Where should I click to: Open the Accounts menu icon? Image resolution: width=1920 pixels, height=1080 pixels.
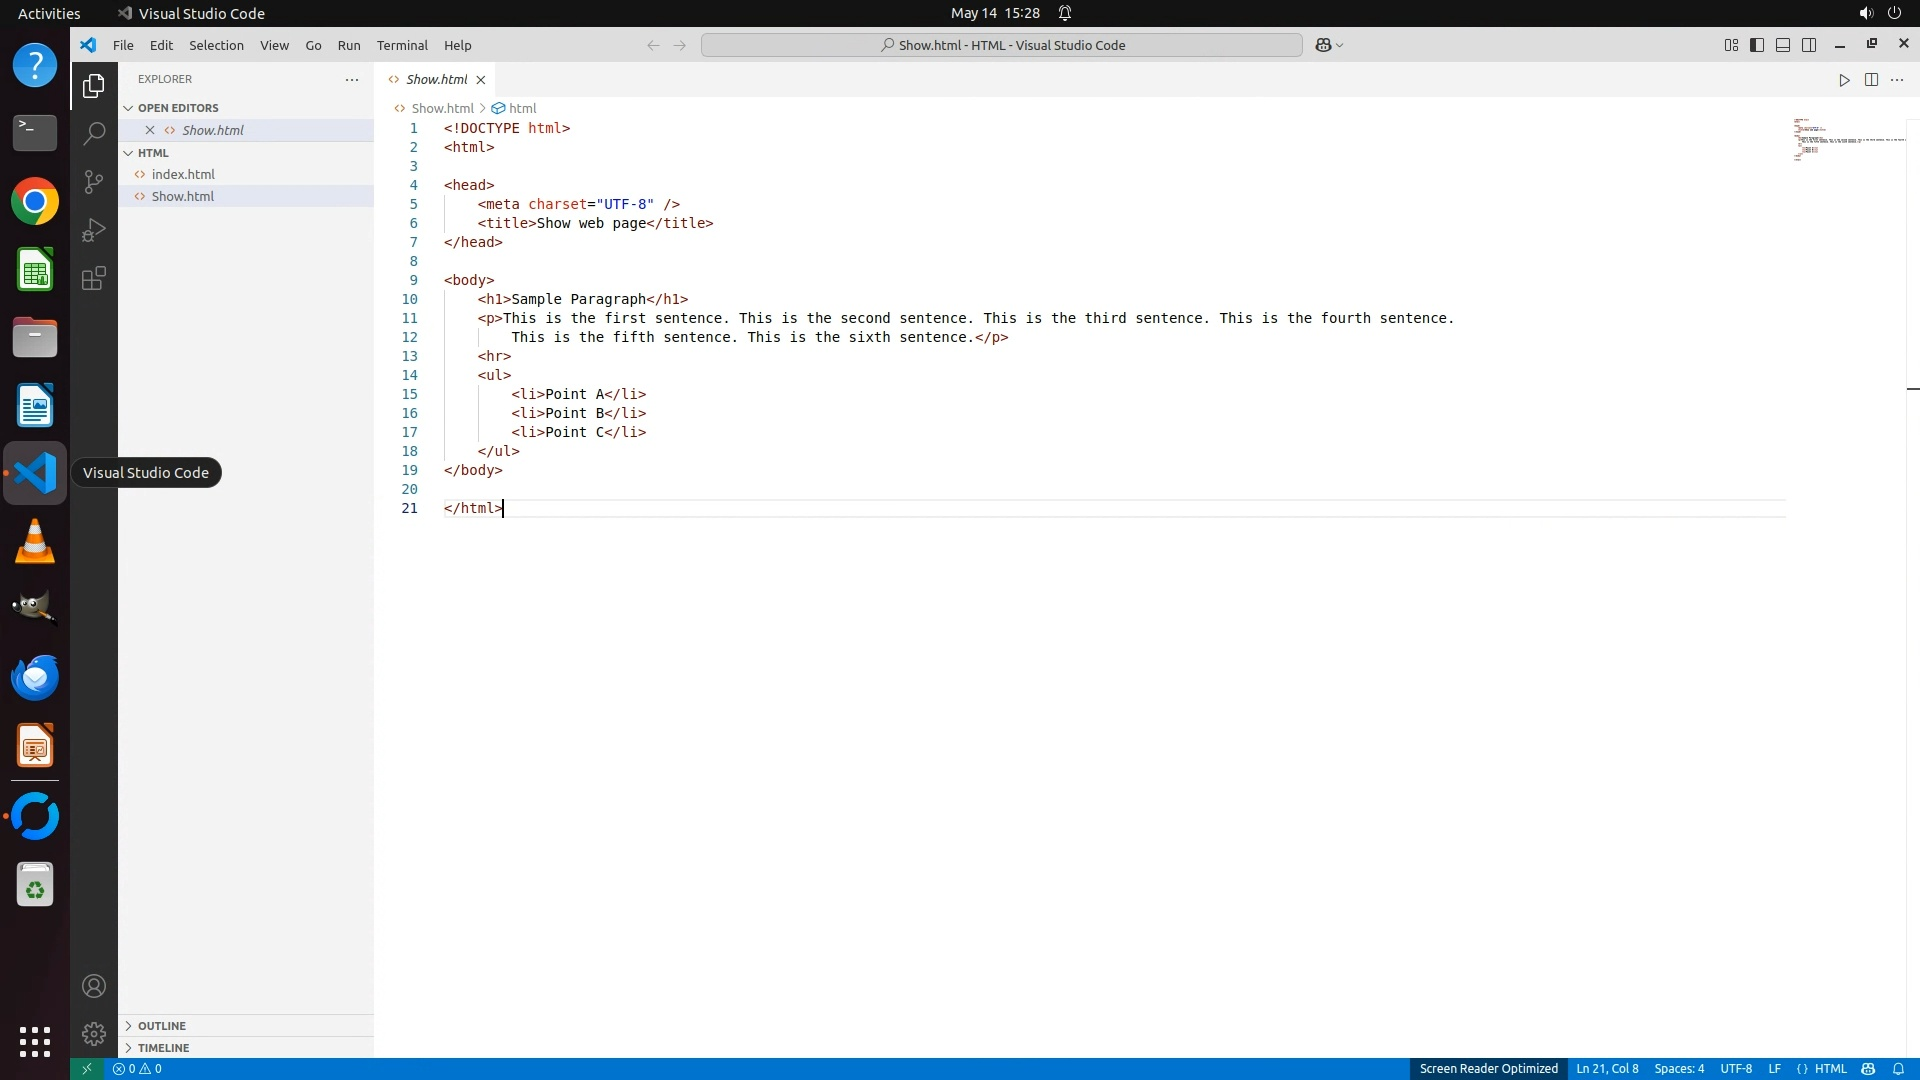click(x=94, y=986)
